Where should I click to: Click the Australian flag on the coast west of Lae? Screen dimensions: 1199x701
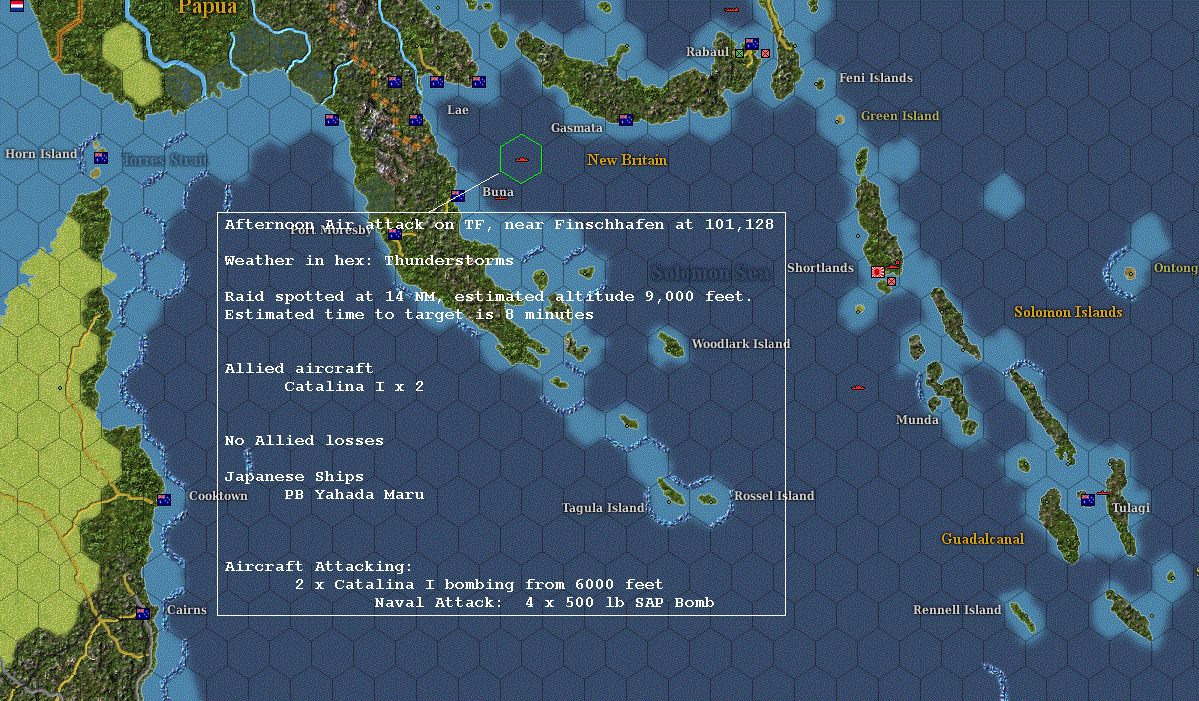pyautogui.click(x=332, y=119)
